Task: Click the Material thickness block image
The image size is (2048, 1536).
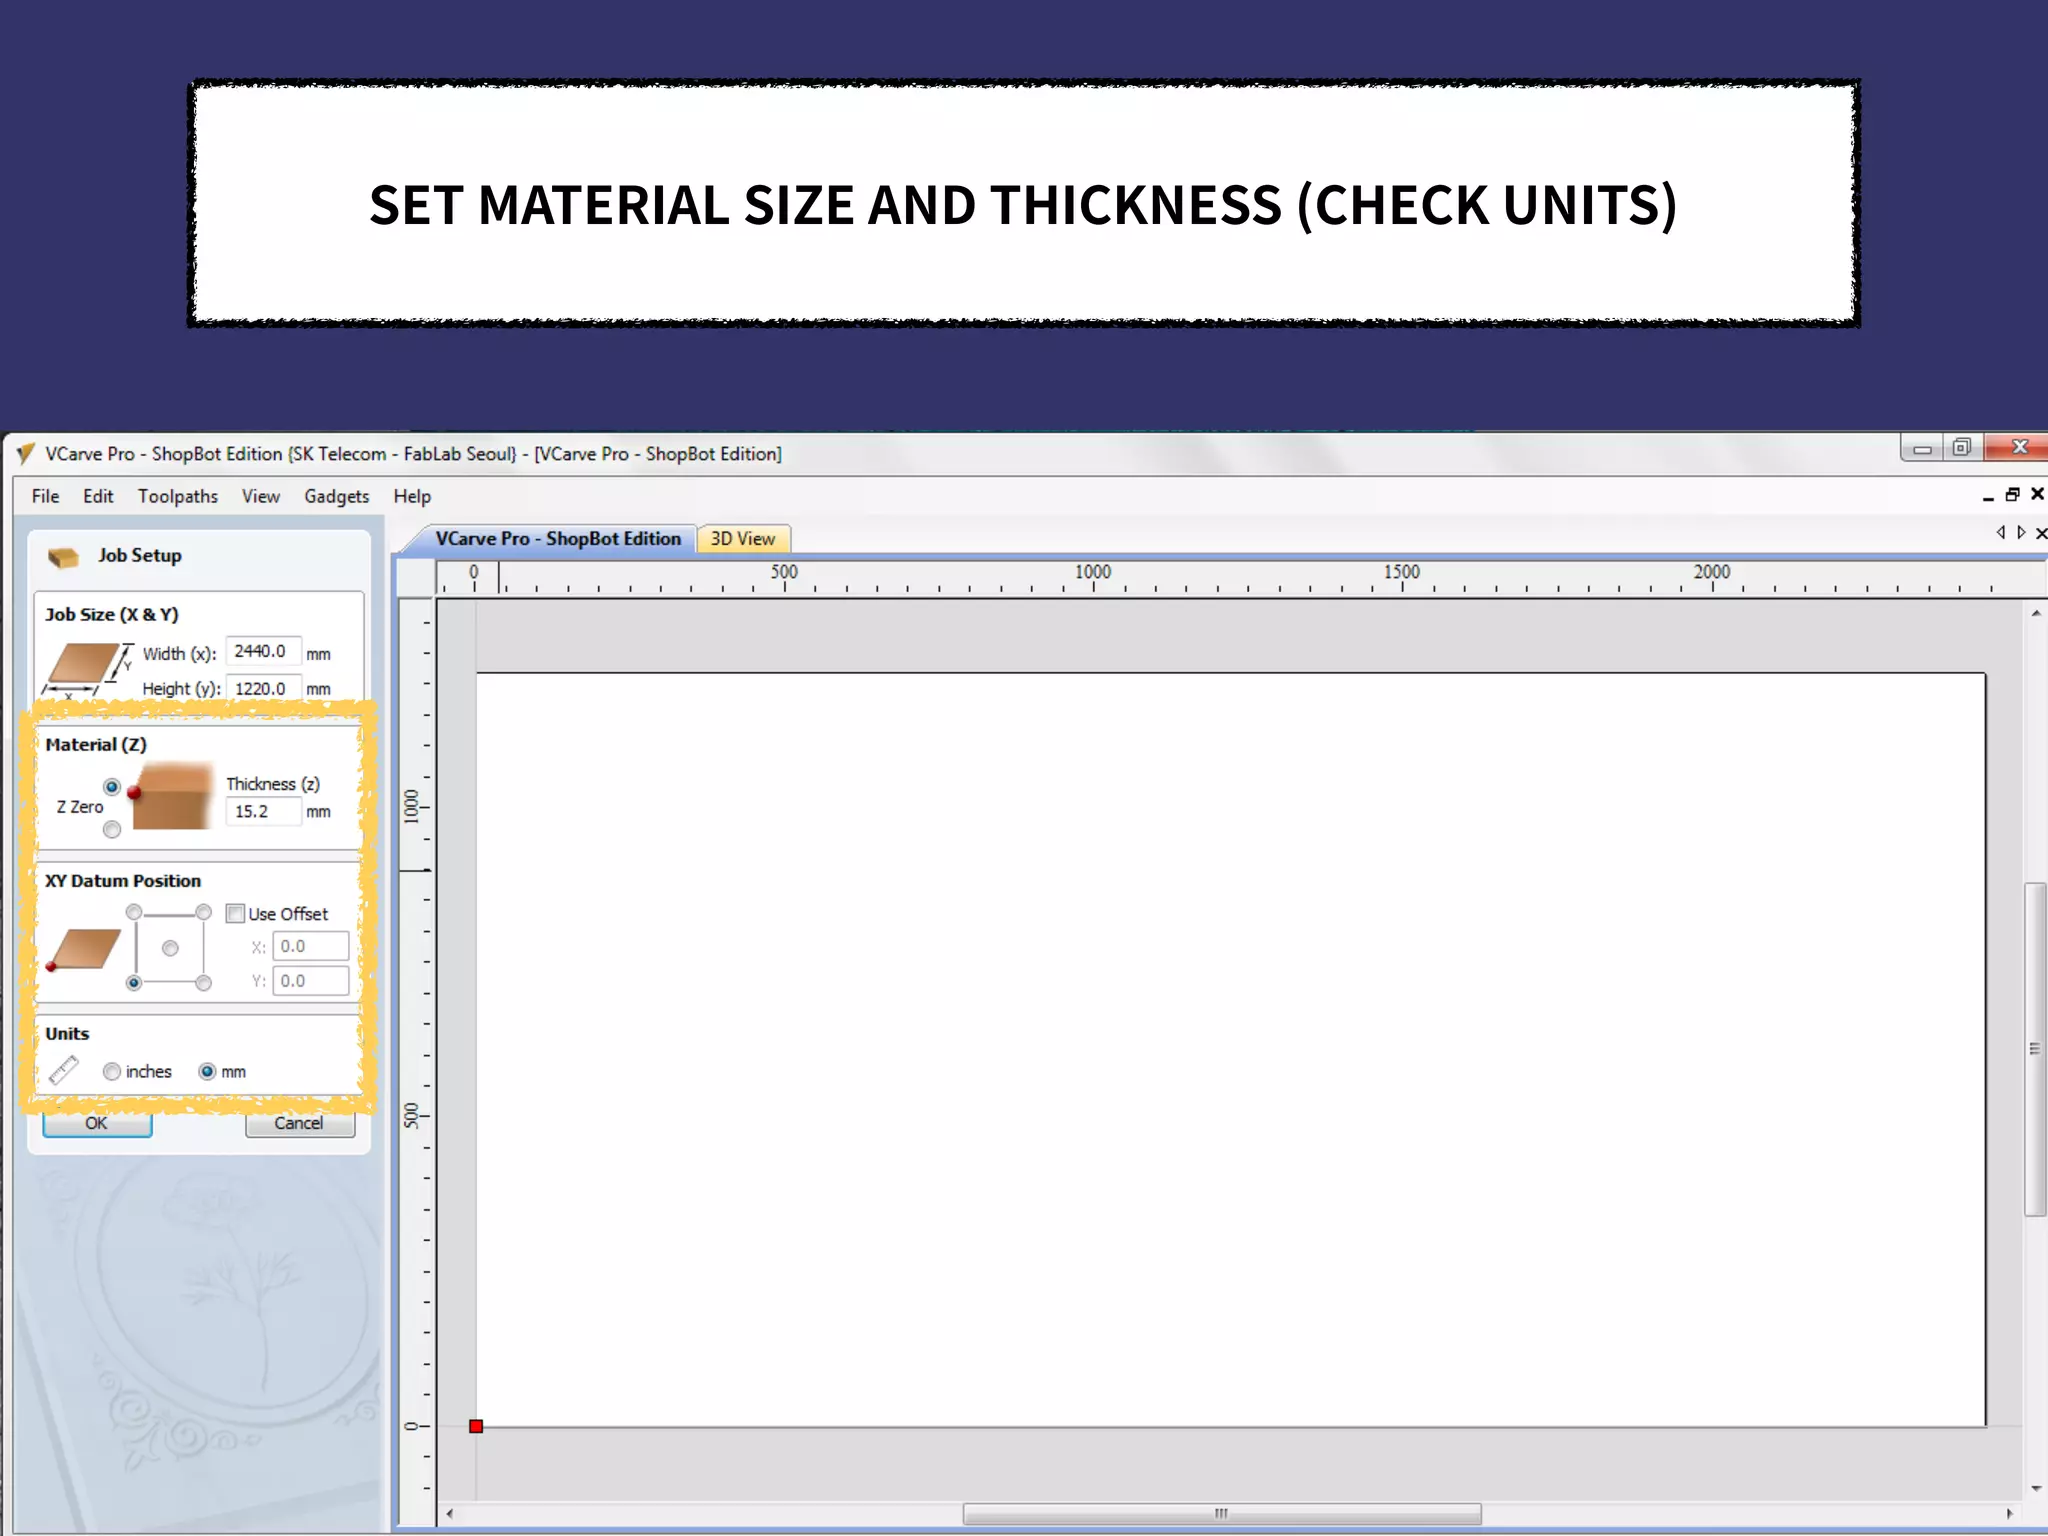Action: point(172,797)
